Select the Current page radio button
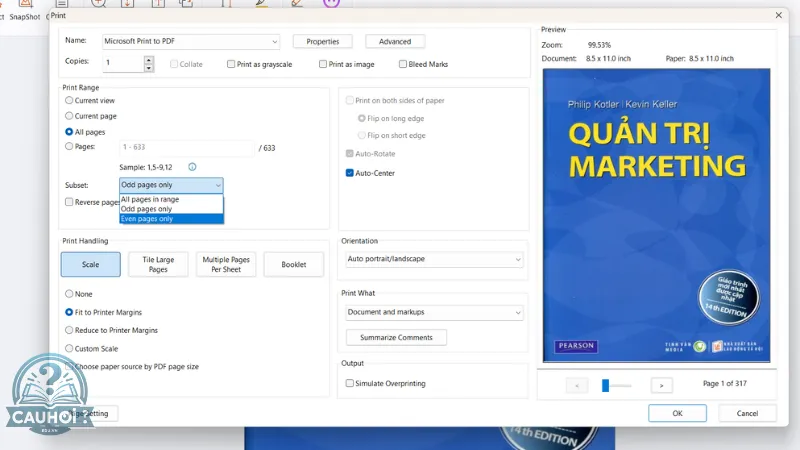Image resolution: width=800 pixels, height=450 pixels. click(69, 116)
